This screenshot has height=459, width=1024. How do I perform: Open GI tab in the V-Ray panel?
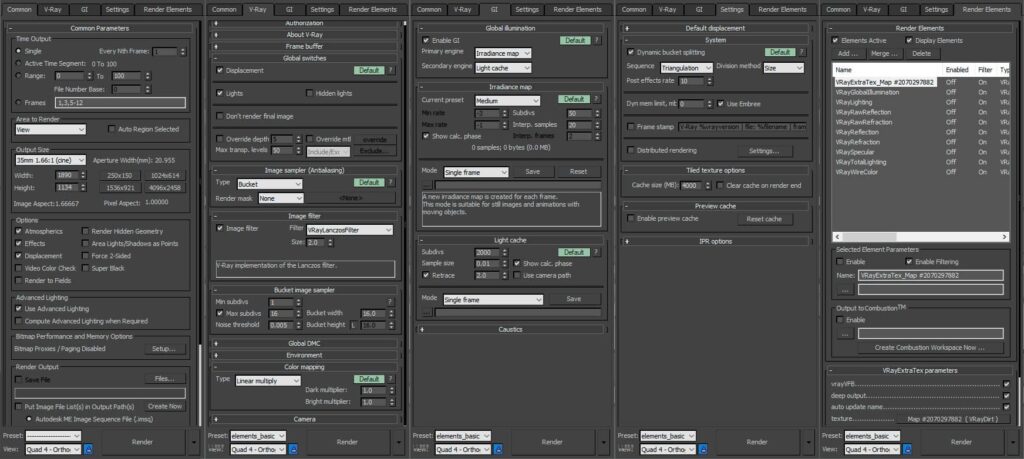point(289,10)
